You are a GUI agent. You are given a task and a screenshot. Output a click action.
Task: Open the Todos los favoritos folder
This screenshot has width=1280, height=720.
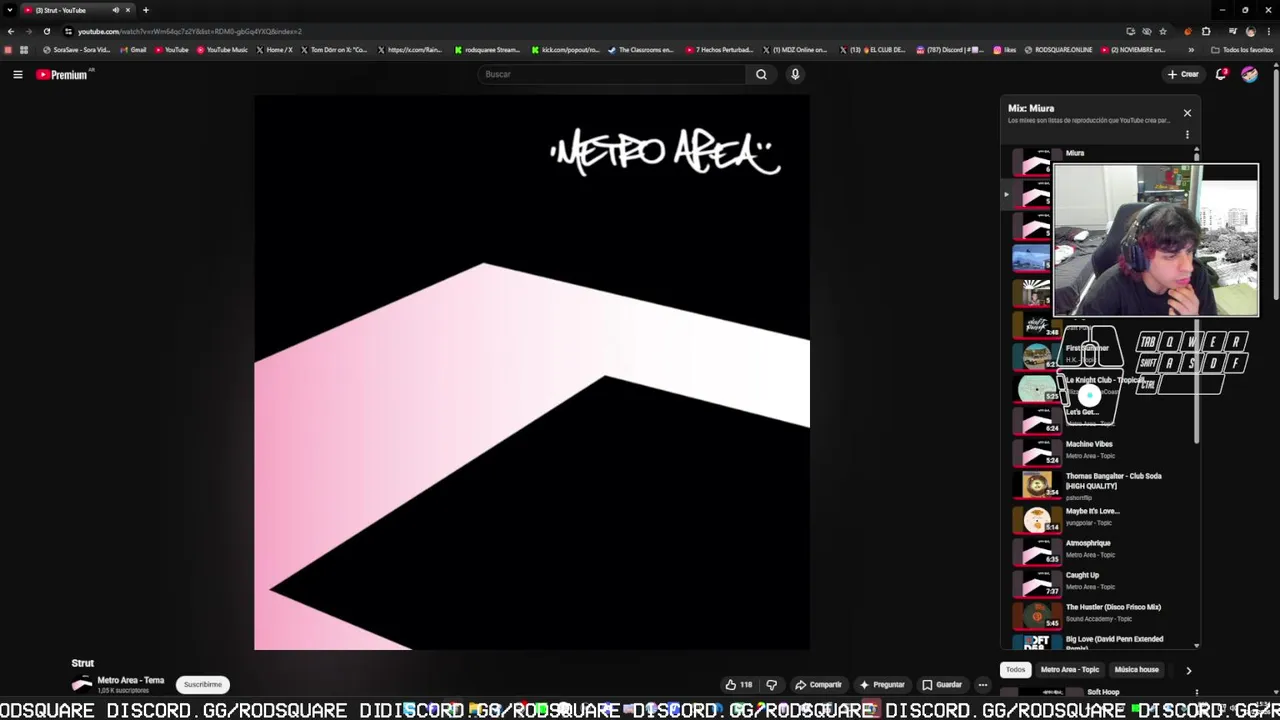(1242, 50)
